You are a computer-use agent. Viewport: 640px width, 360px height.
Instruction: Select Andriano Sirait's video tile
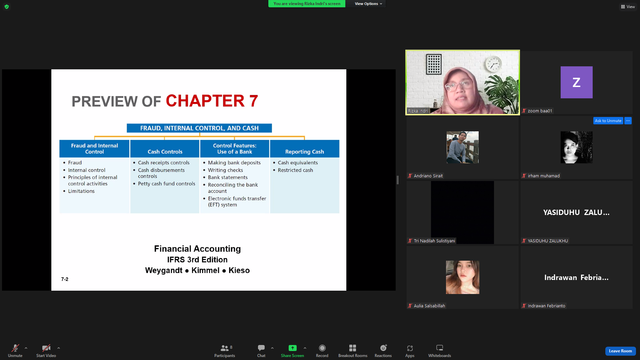coord(462,147)
